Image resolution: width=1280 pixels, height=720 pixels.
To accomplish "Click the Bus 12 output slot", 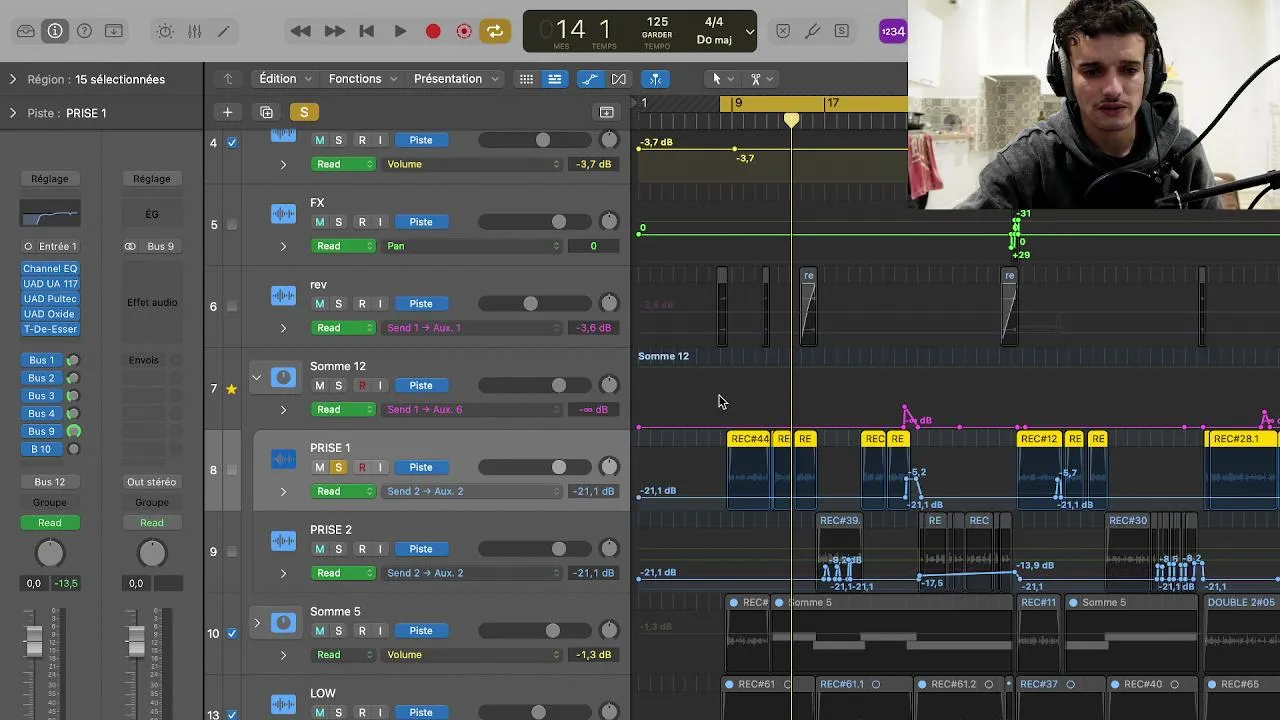I will [50, 482].
